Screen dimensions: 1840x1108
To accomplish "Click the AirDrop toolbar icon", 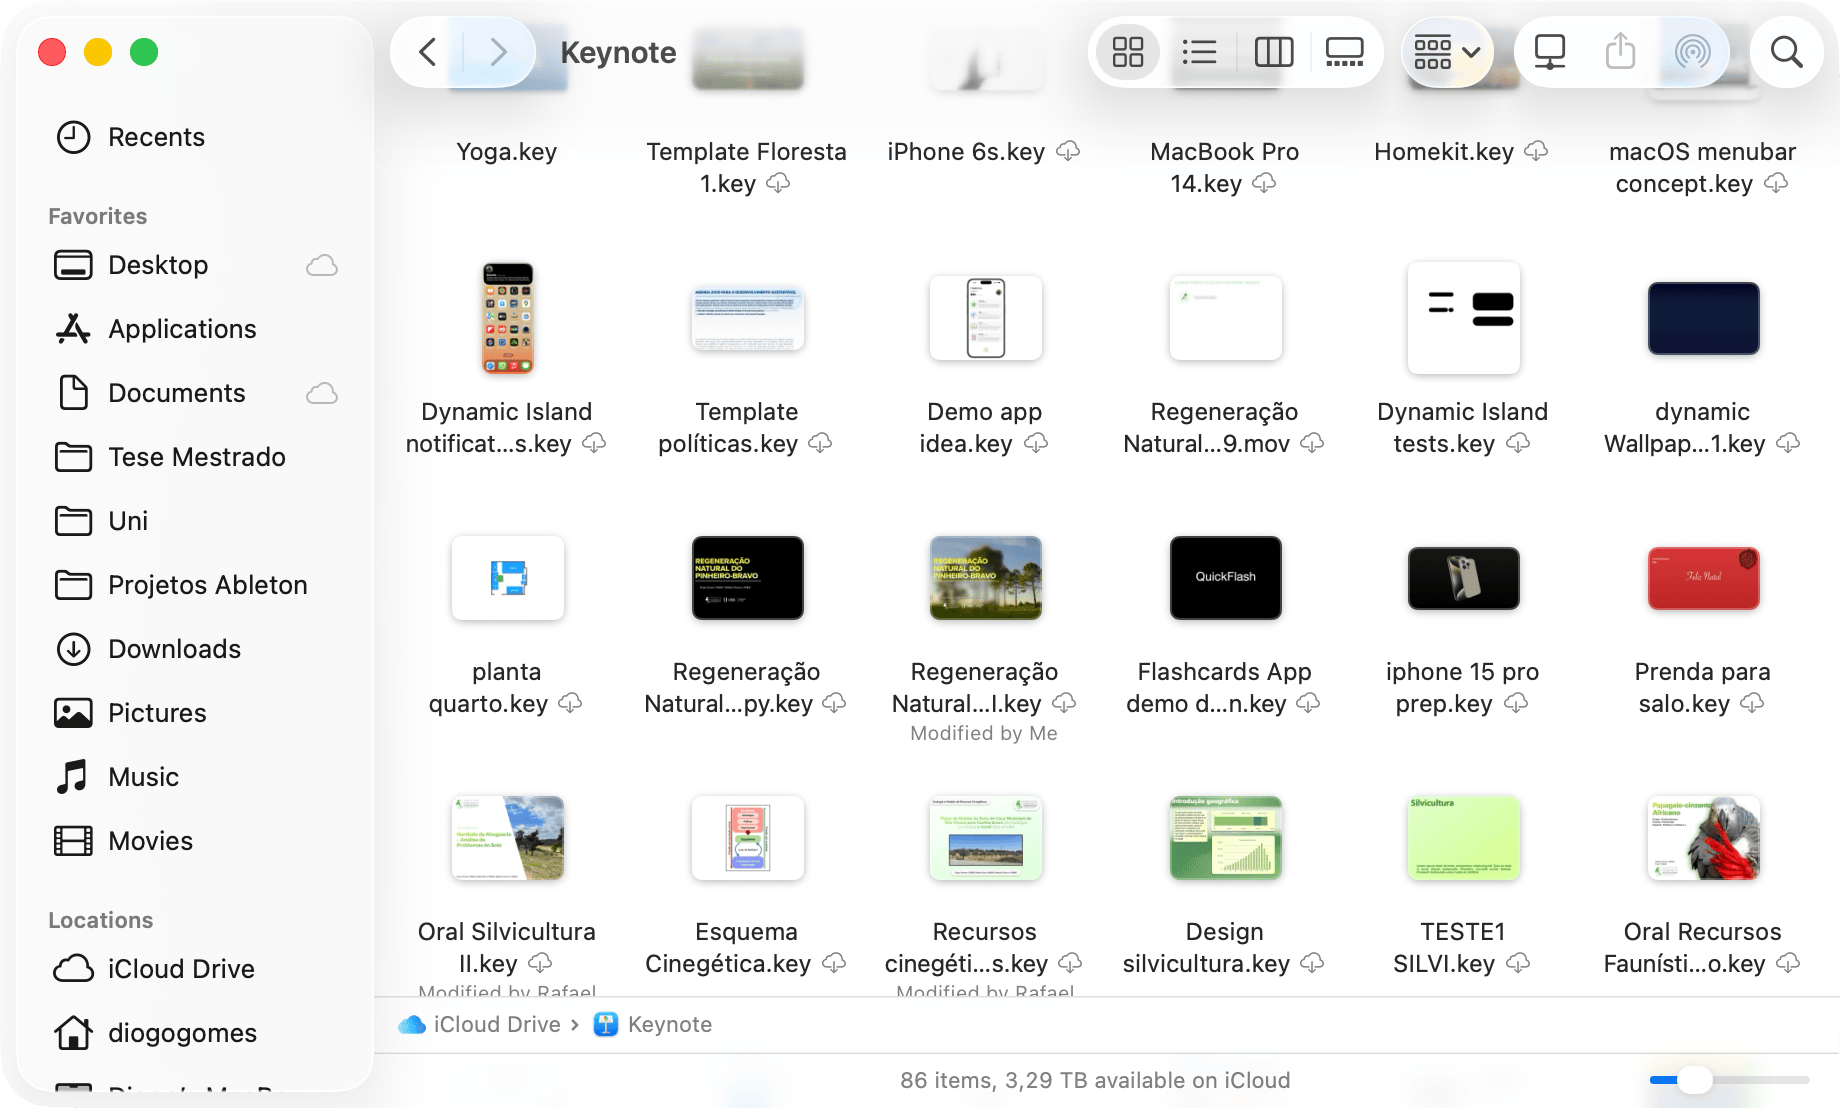I will click(1692, 52).
